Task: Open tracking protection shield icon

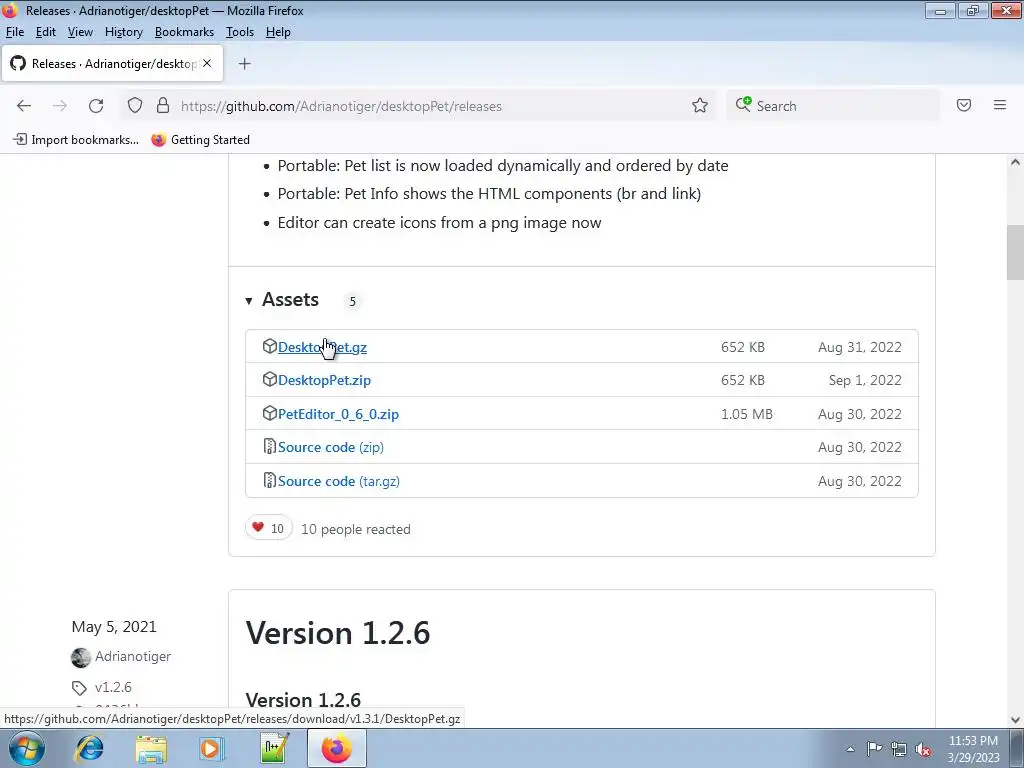Action: pos(135,105)
